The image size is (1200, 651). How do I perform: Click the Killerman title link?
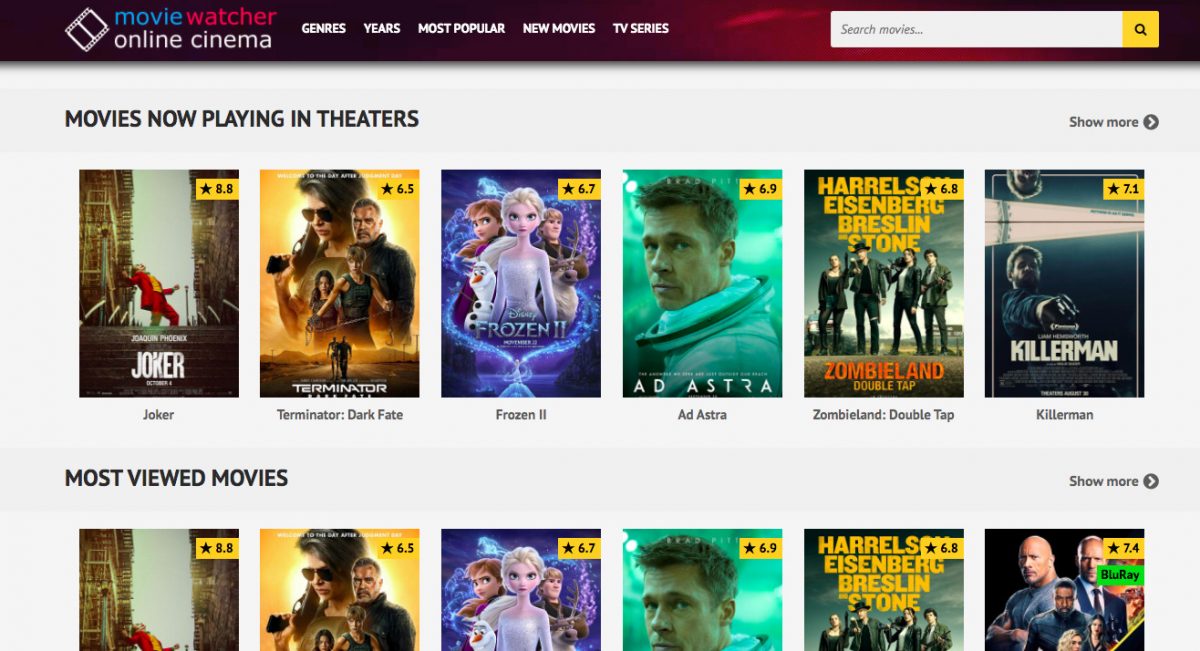pos(1064,414)
